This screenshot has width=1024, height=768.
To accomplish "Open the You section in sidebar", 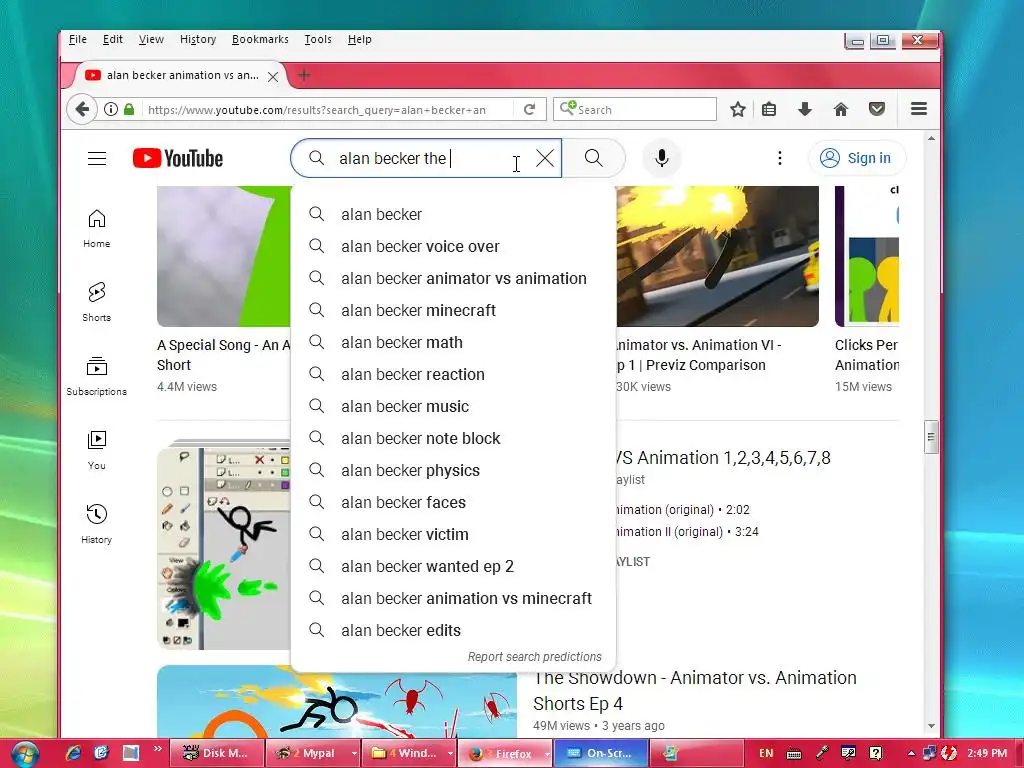I will click(97, 451).
